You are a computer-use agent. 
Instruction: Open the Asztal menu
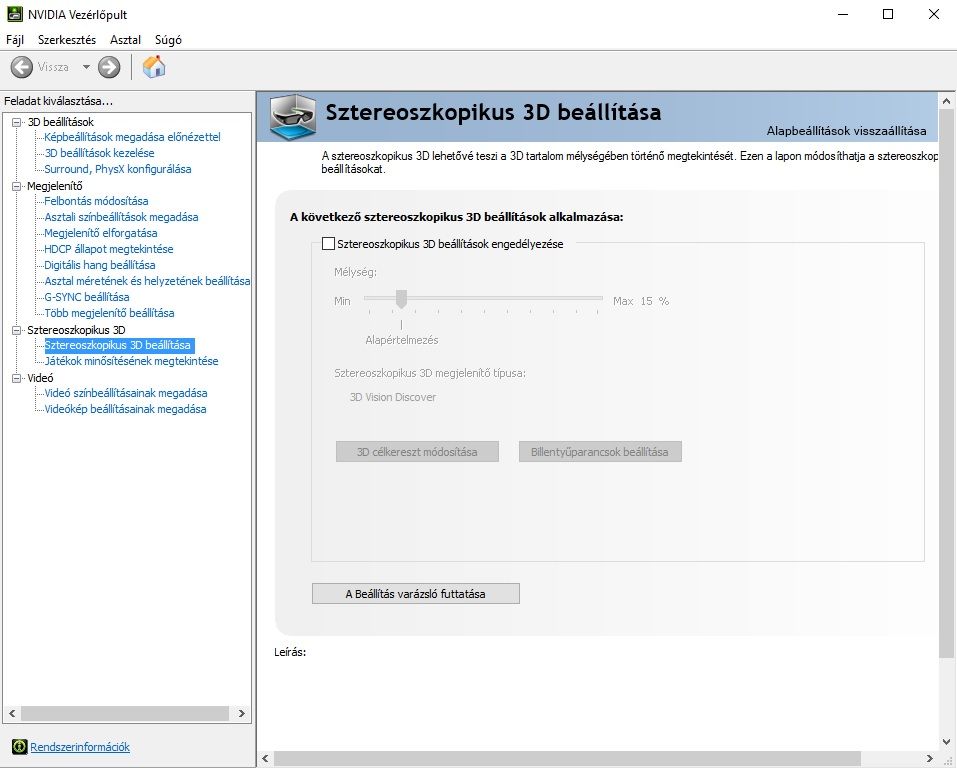point(125,40)
